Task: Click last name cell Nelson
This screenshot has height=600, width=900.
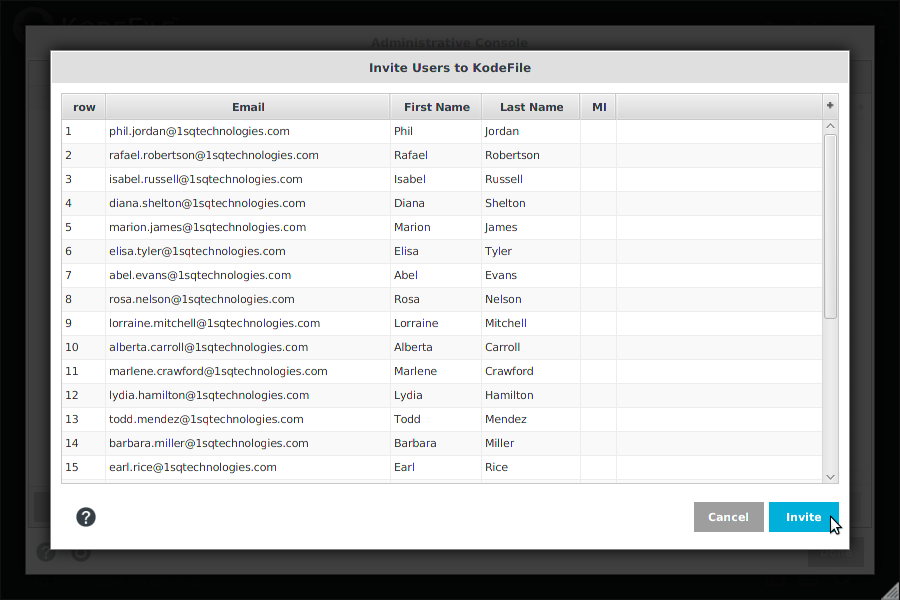Action: [x=531, y=300]
